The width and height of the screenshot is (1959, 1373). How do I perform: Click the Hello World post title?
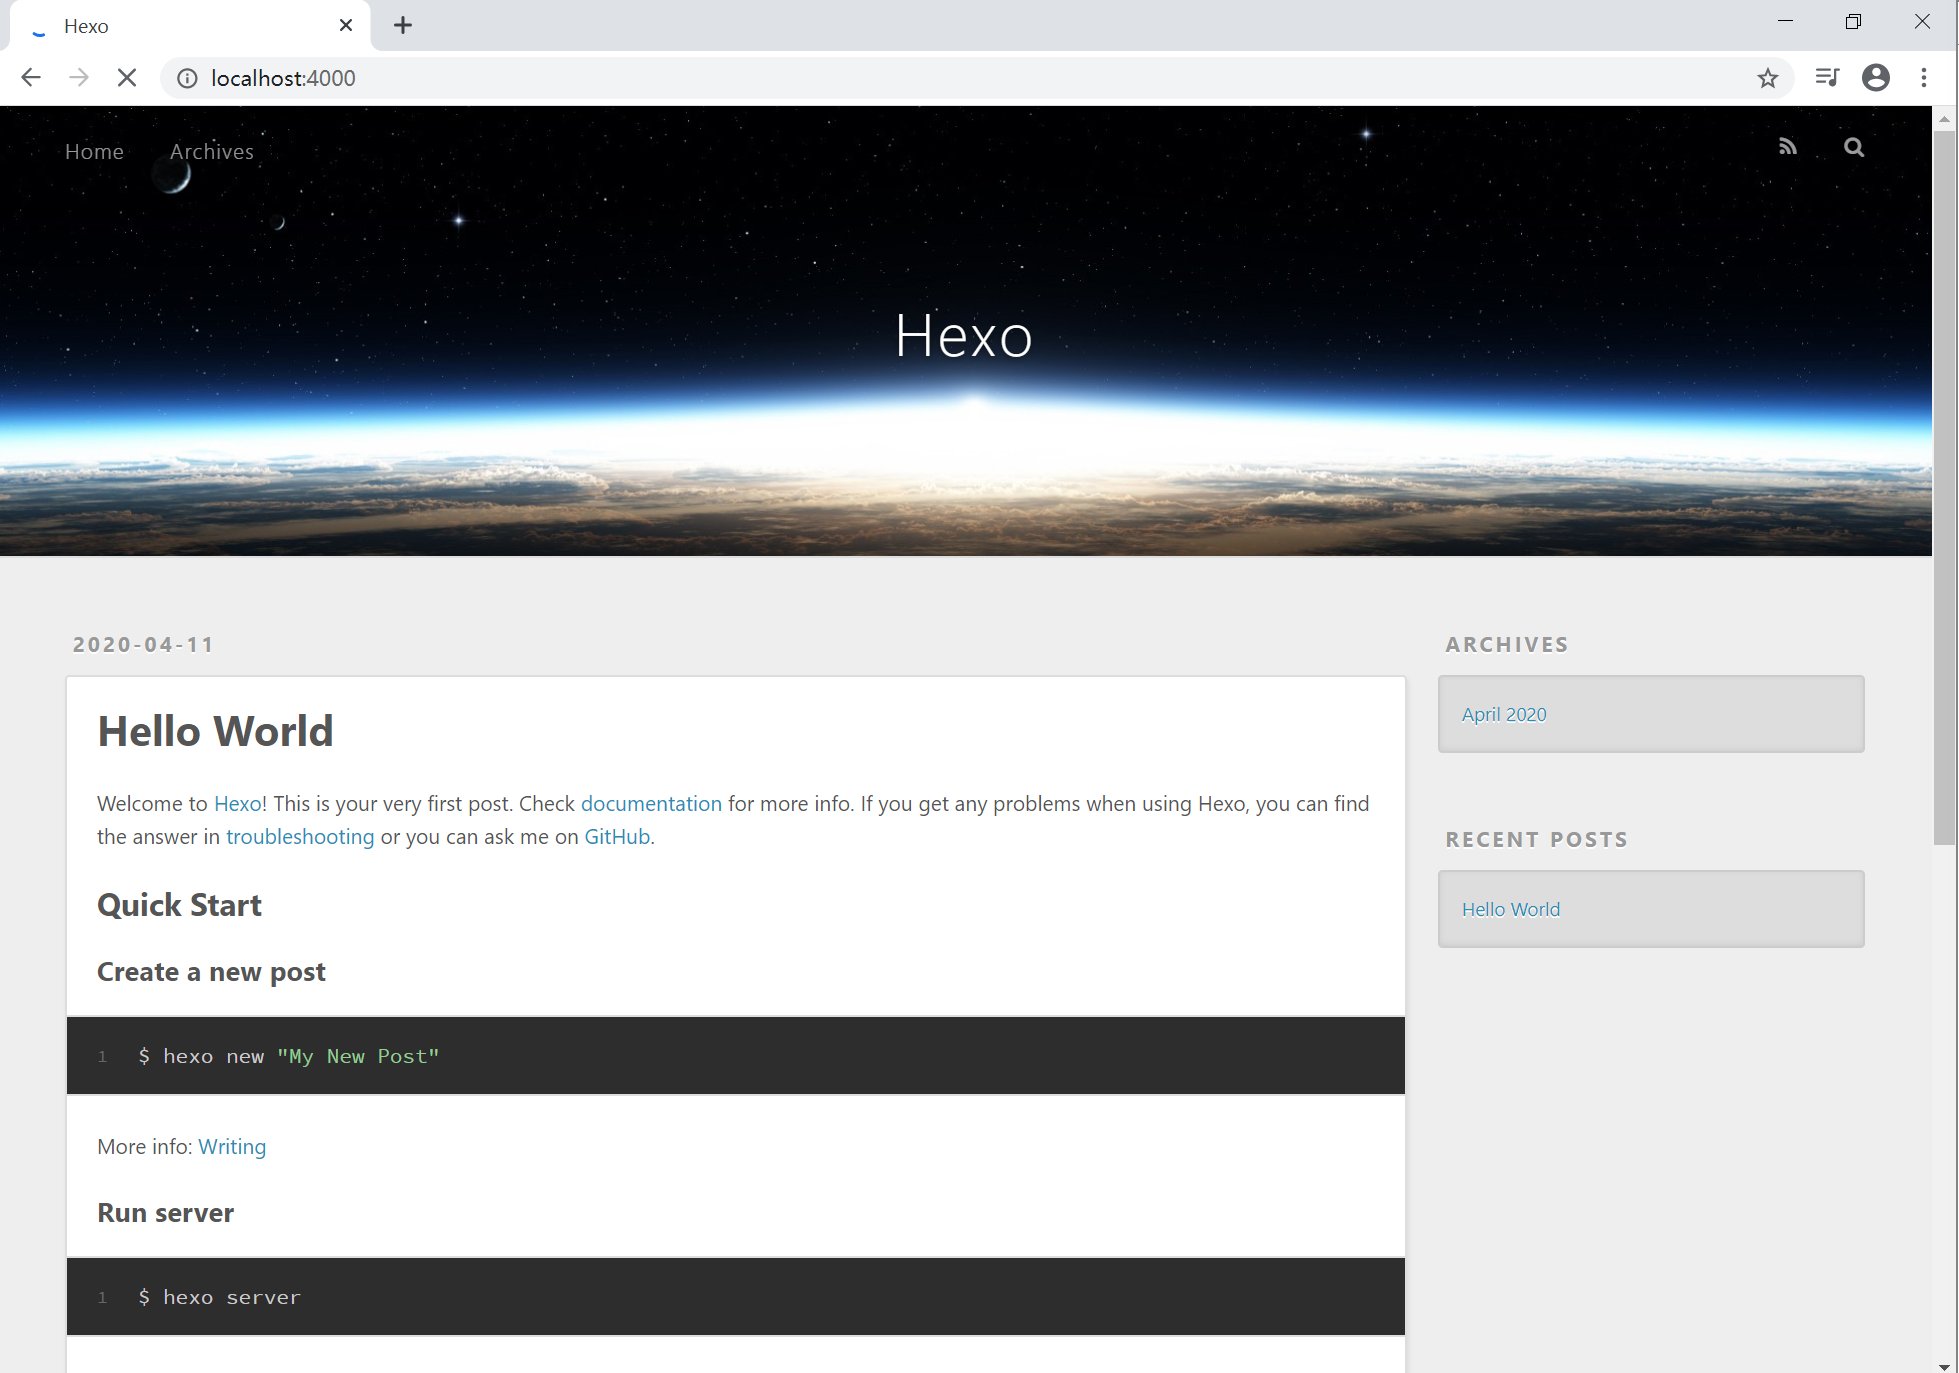pos(215,731)
